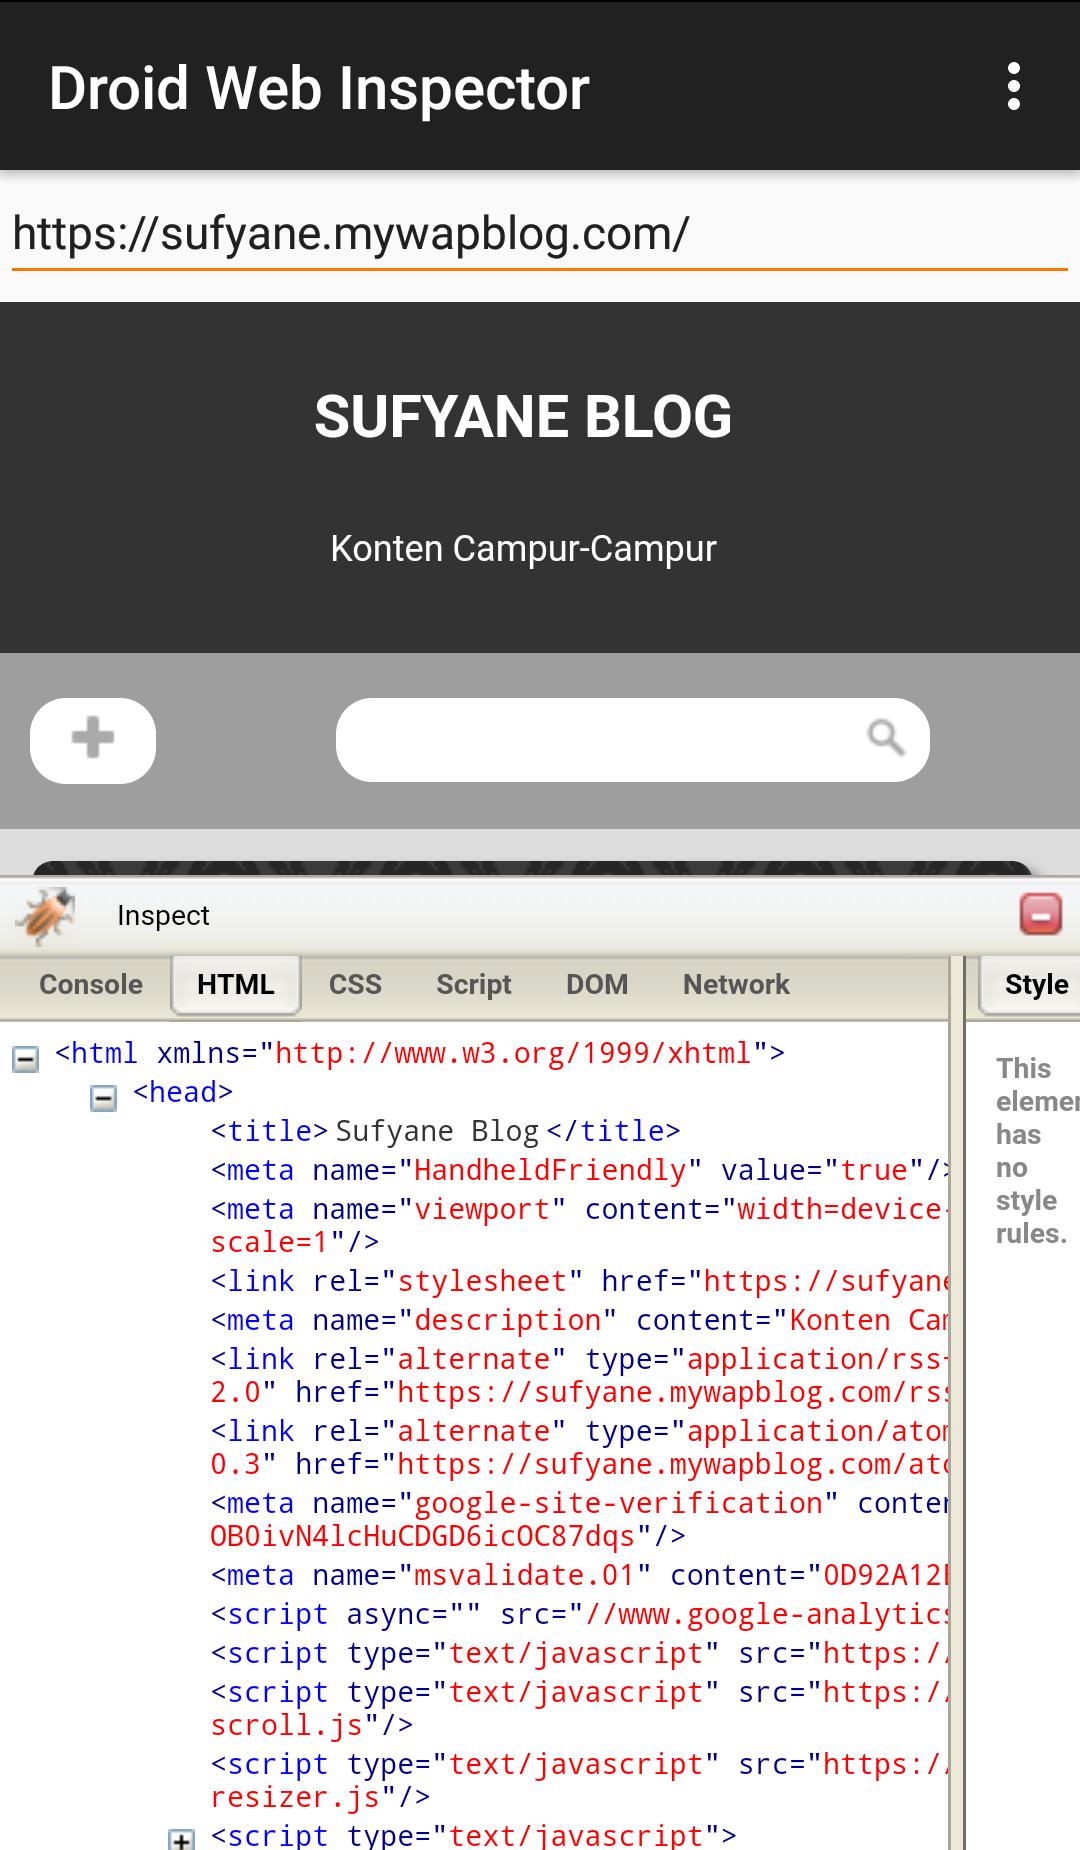
Task: Minimize the Firebug inspector panel
Action: pos(1040,914)
